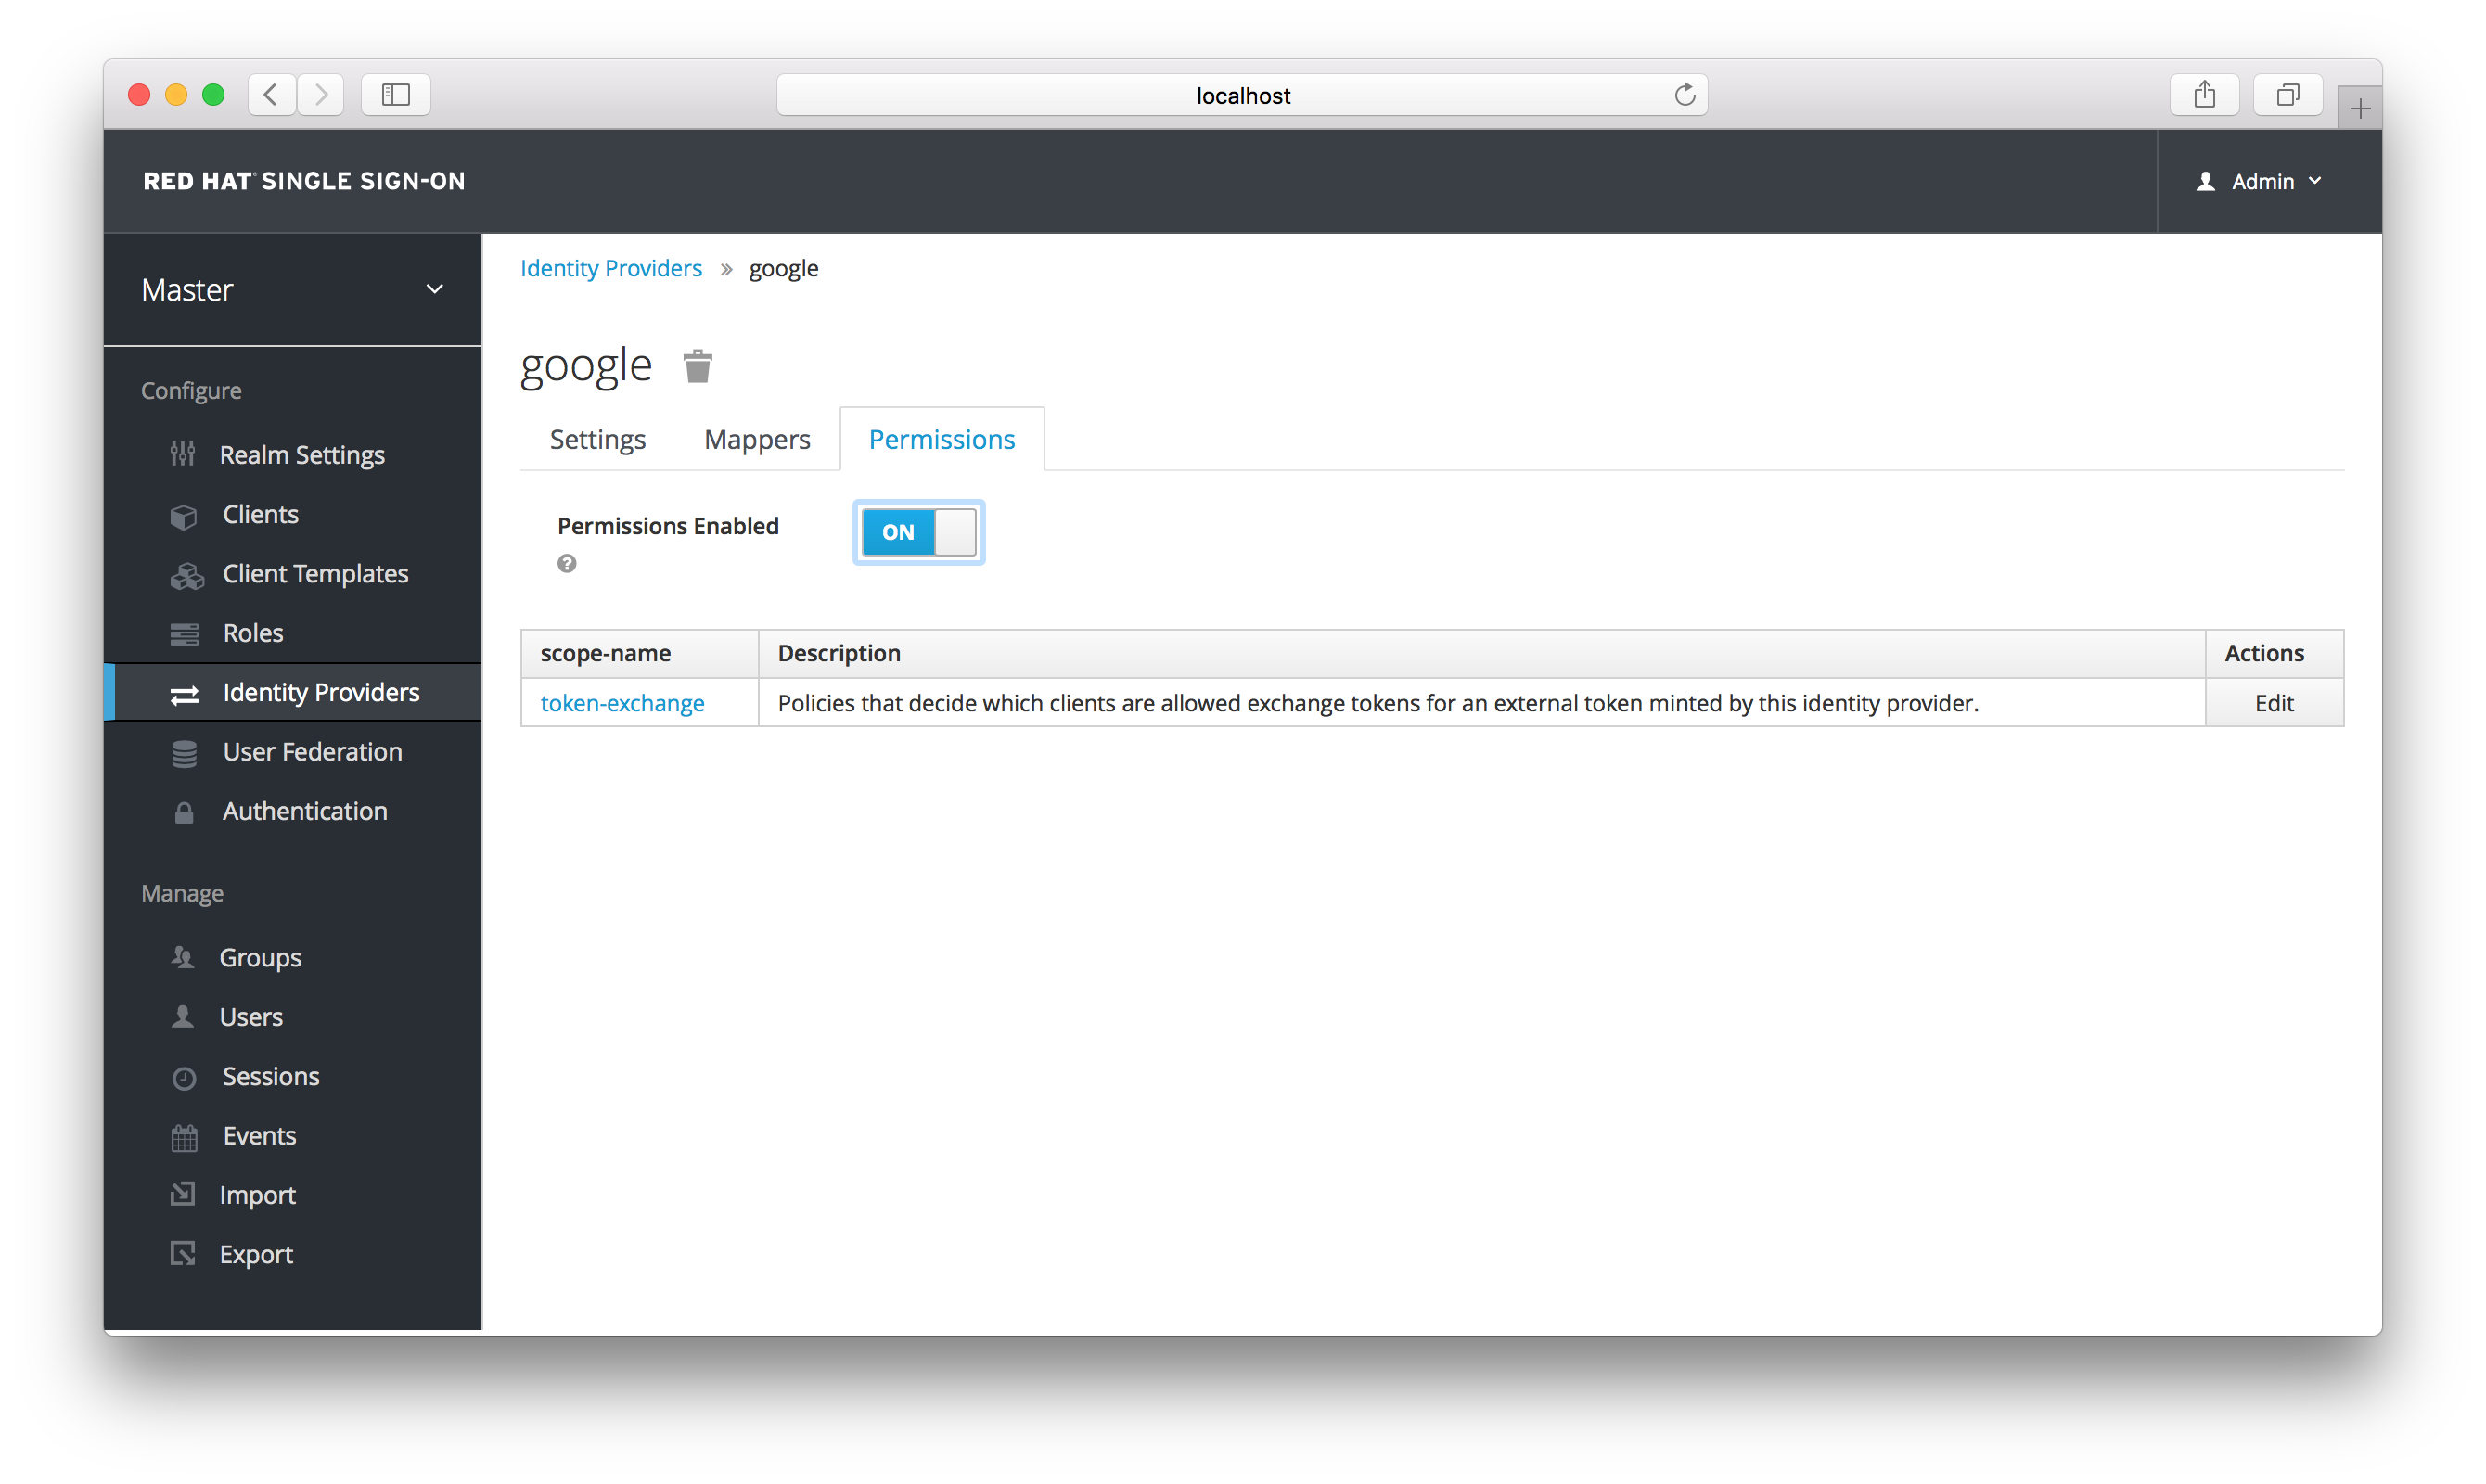Click the Users menu item in sidebar
This screenshot has width=2486, height=1484.
tap(248, 1016)
